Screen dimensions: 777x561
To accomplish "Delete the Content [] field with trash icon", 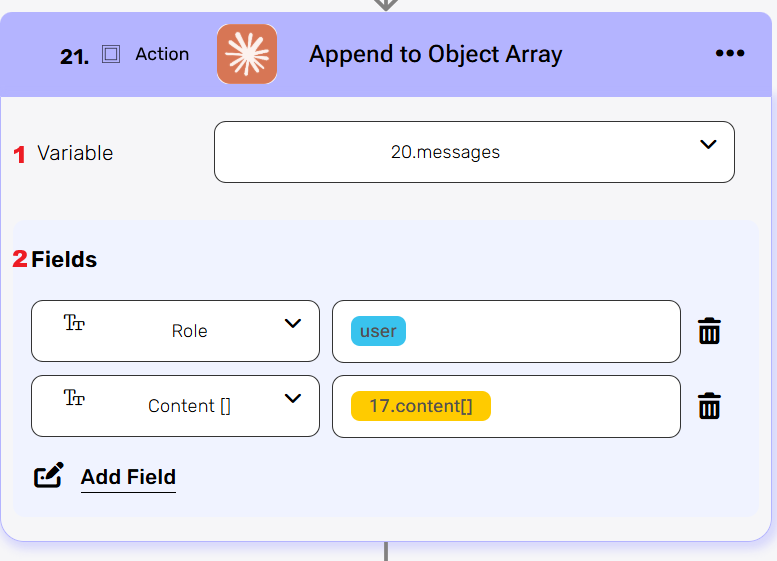I will click(709, 406).
